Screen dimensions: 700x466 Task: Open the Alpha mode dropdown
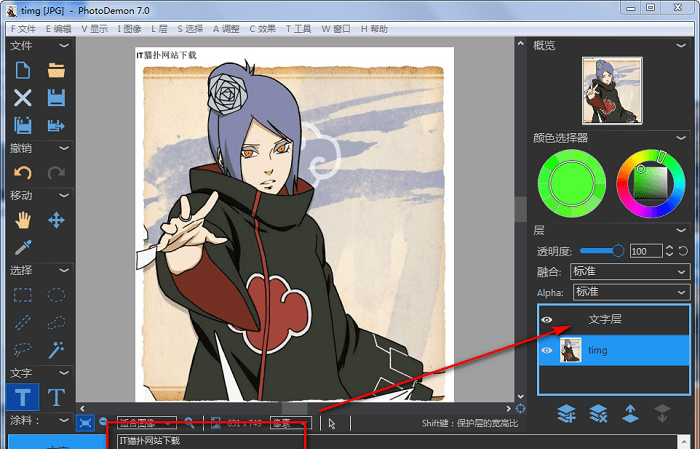pyautogui.click(x=631, y=292)
